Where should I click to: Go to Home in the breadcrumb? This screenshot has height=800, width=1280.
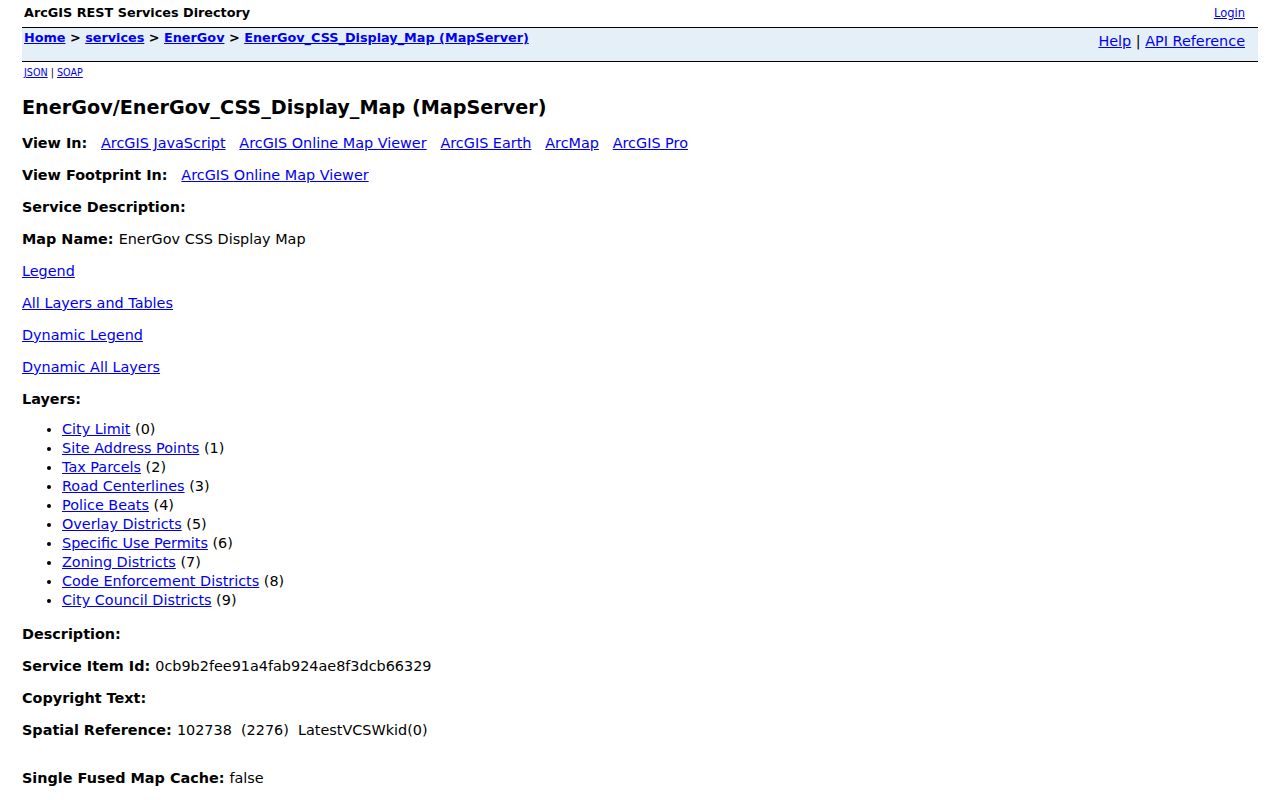45,38
